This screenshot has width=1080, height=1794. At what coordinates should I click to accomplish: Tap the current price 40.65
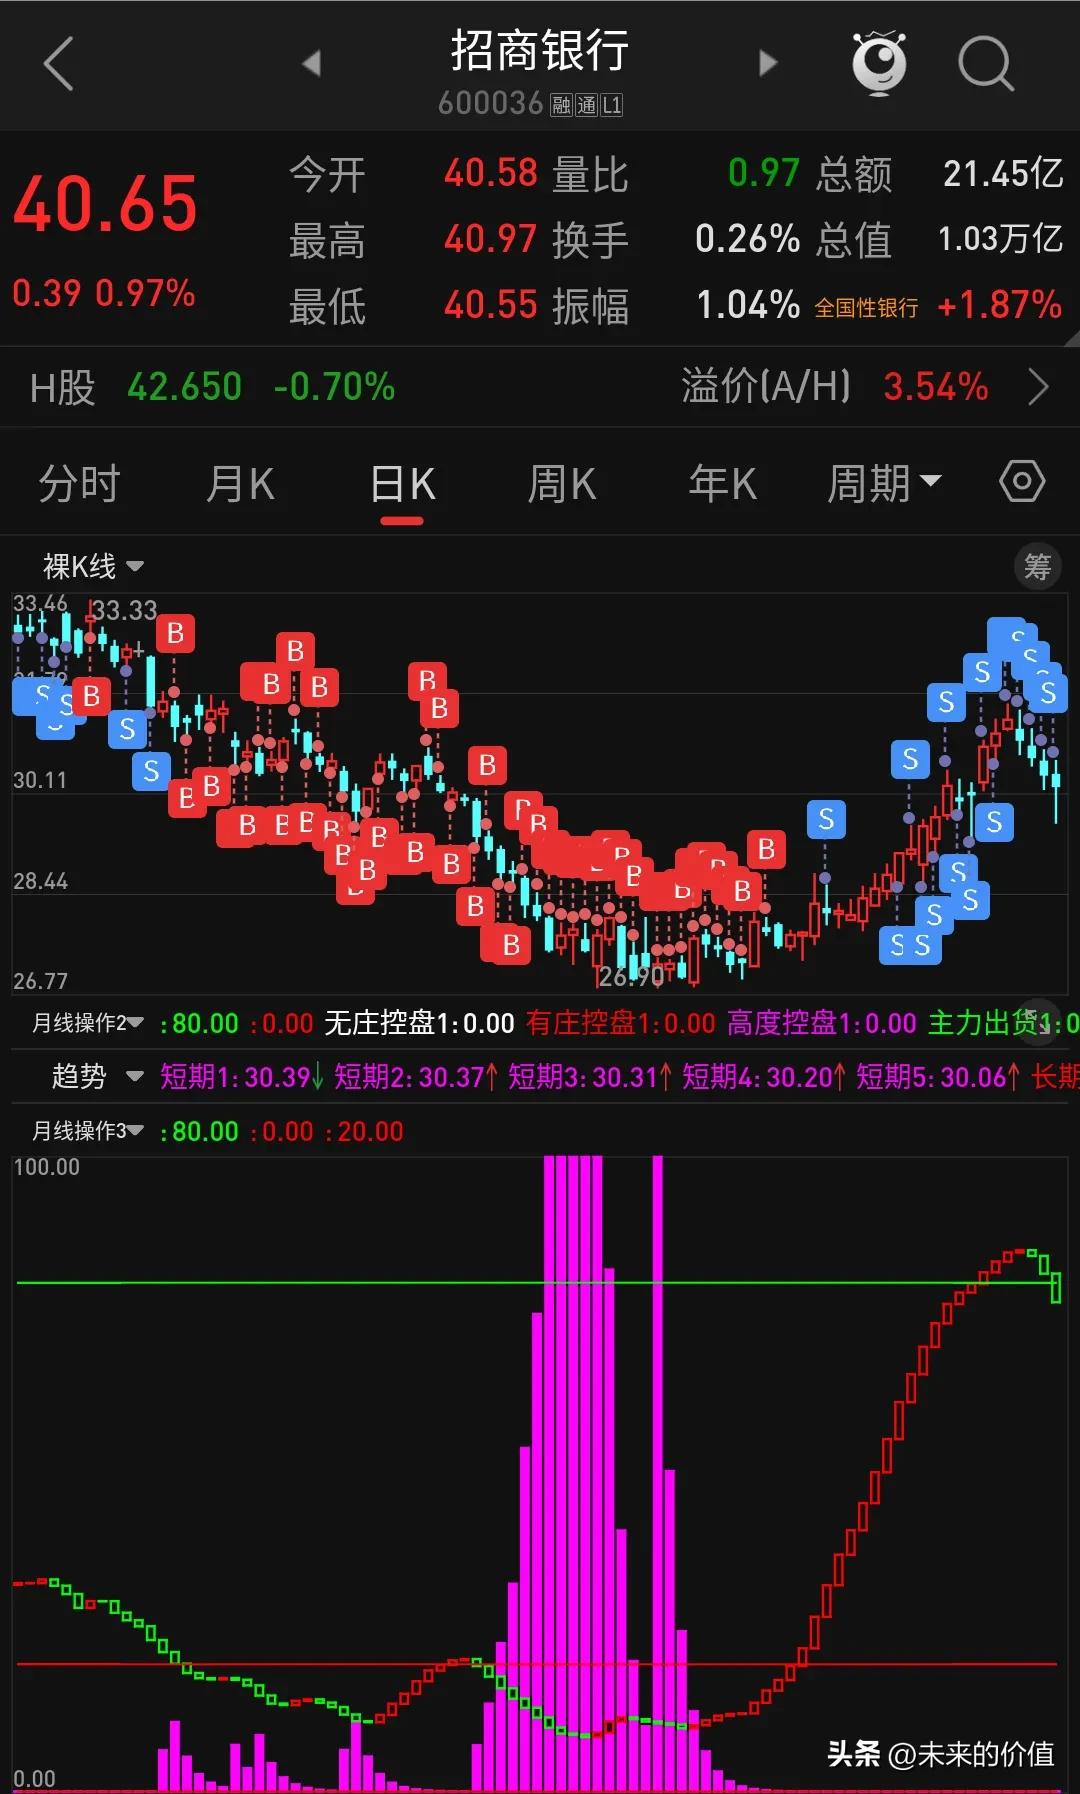(105, 204)
